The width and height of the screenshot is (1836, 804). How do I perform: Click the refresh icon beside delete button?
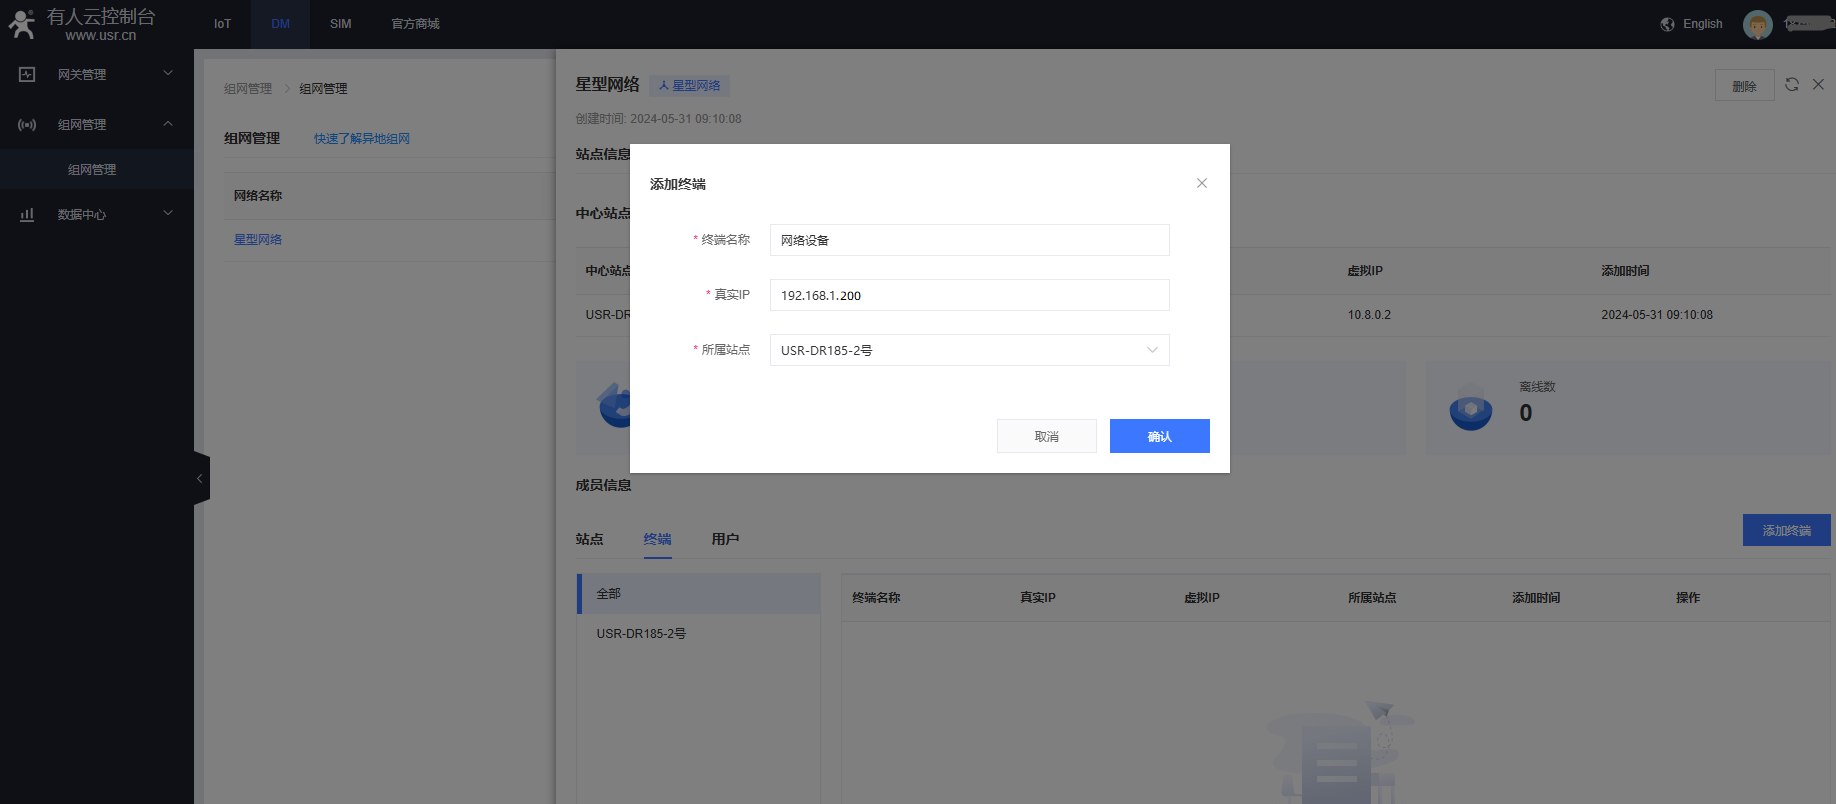(x=1792, y=85)
